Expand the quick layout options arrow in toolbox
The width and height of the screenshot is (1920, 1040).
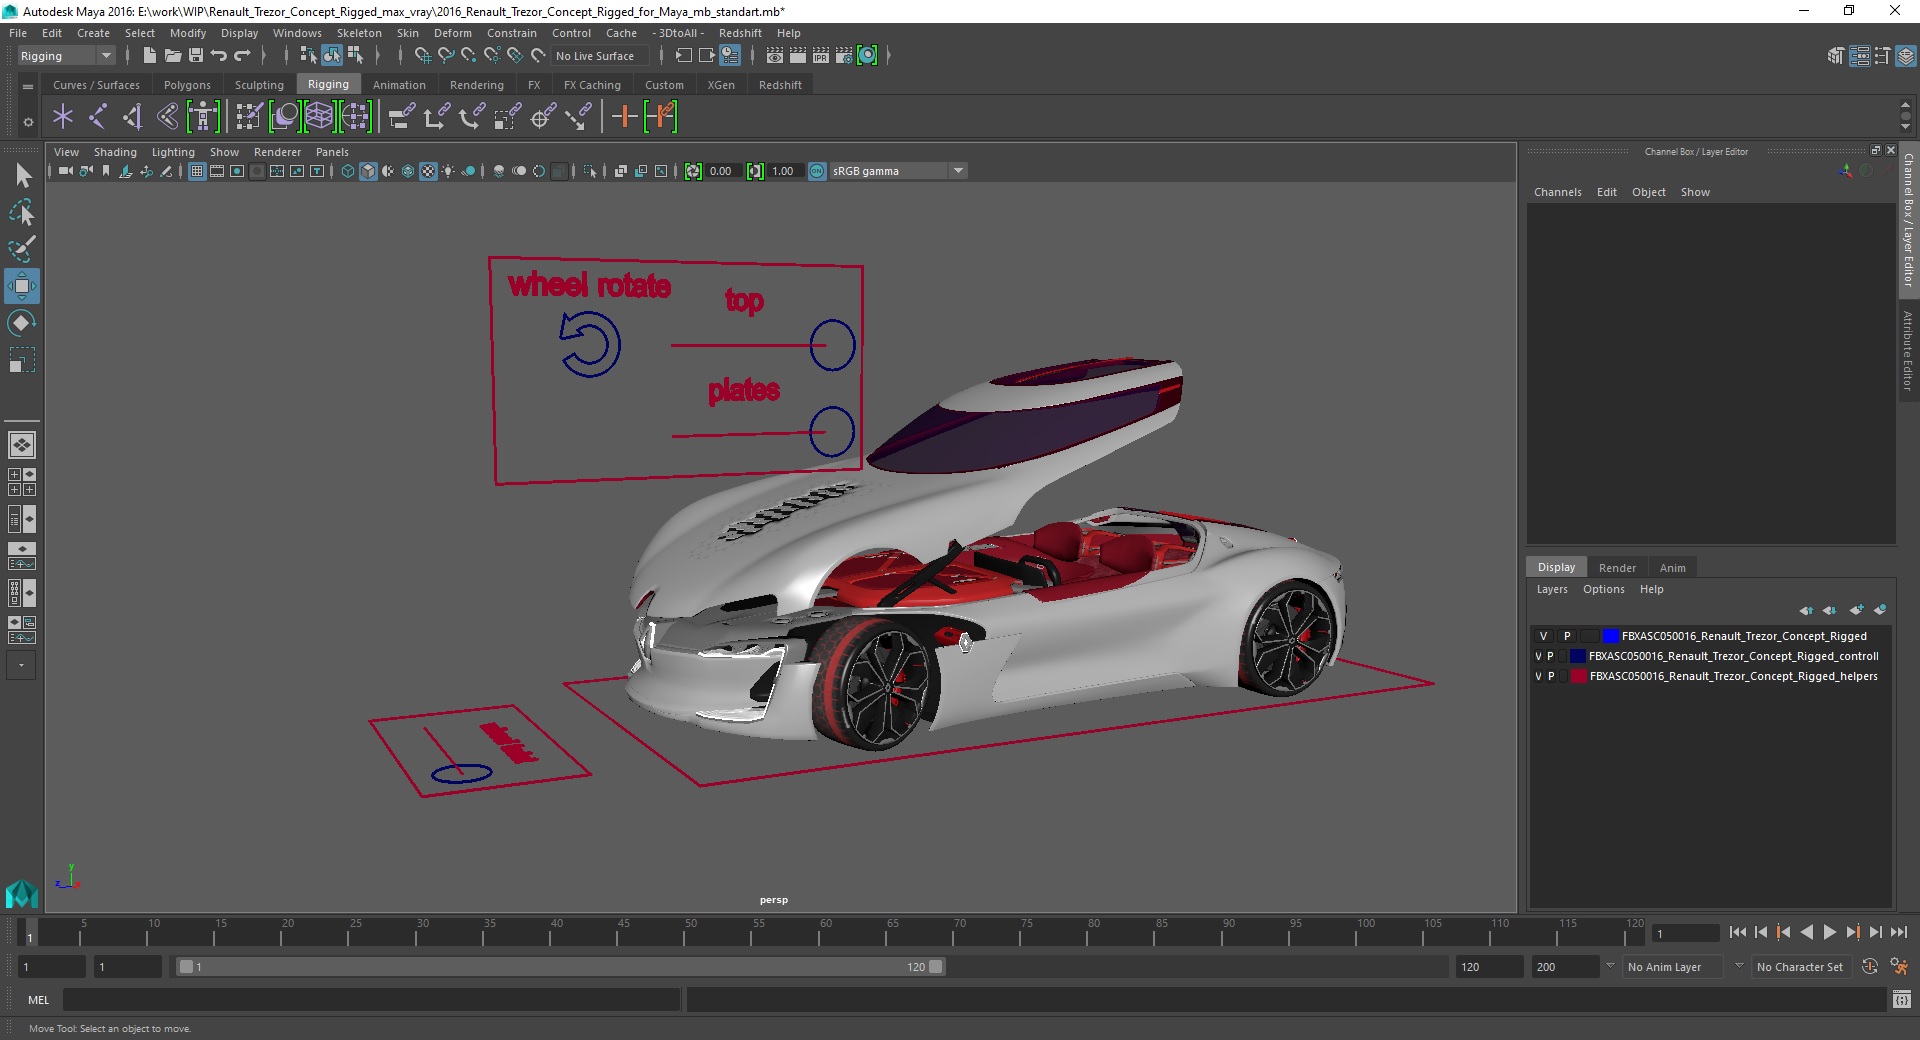coord(22,665)
